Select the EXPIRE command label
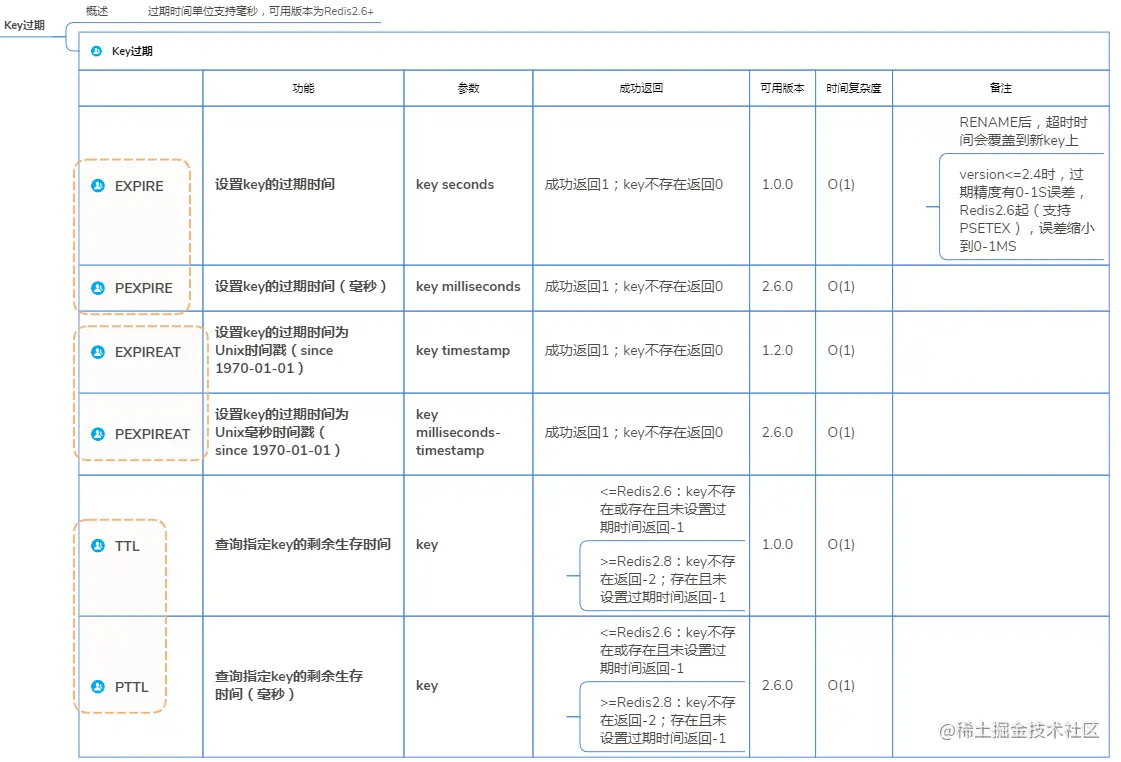 point(139,186)
